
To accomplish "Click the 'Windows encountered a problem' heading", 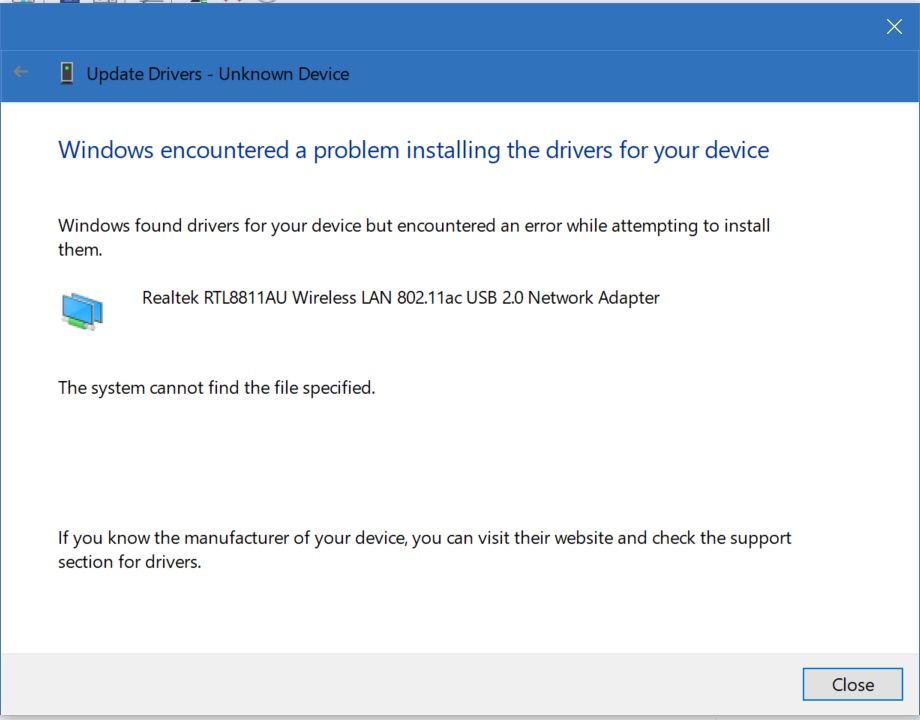I will coord(414,150).
